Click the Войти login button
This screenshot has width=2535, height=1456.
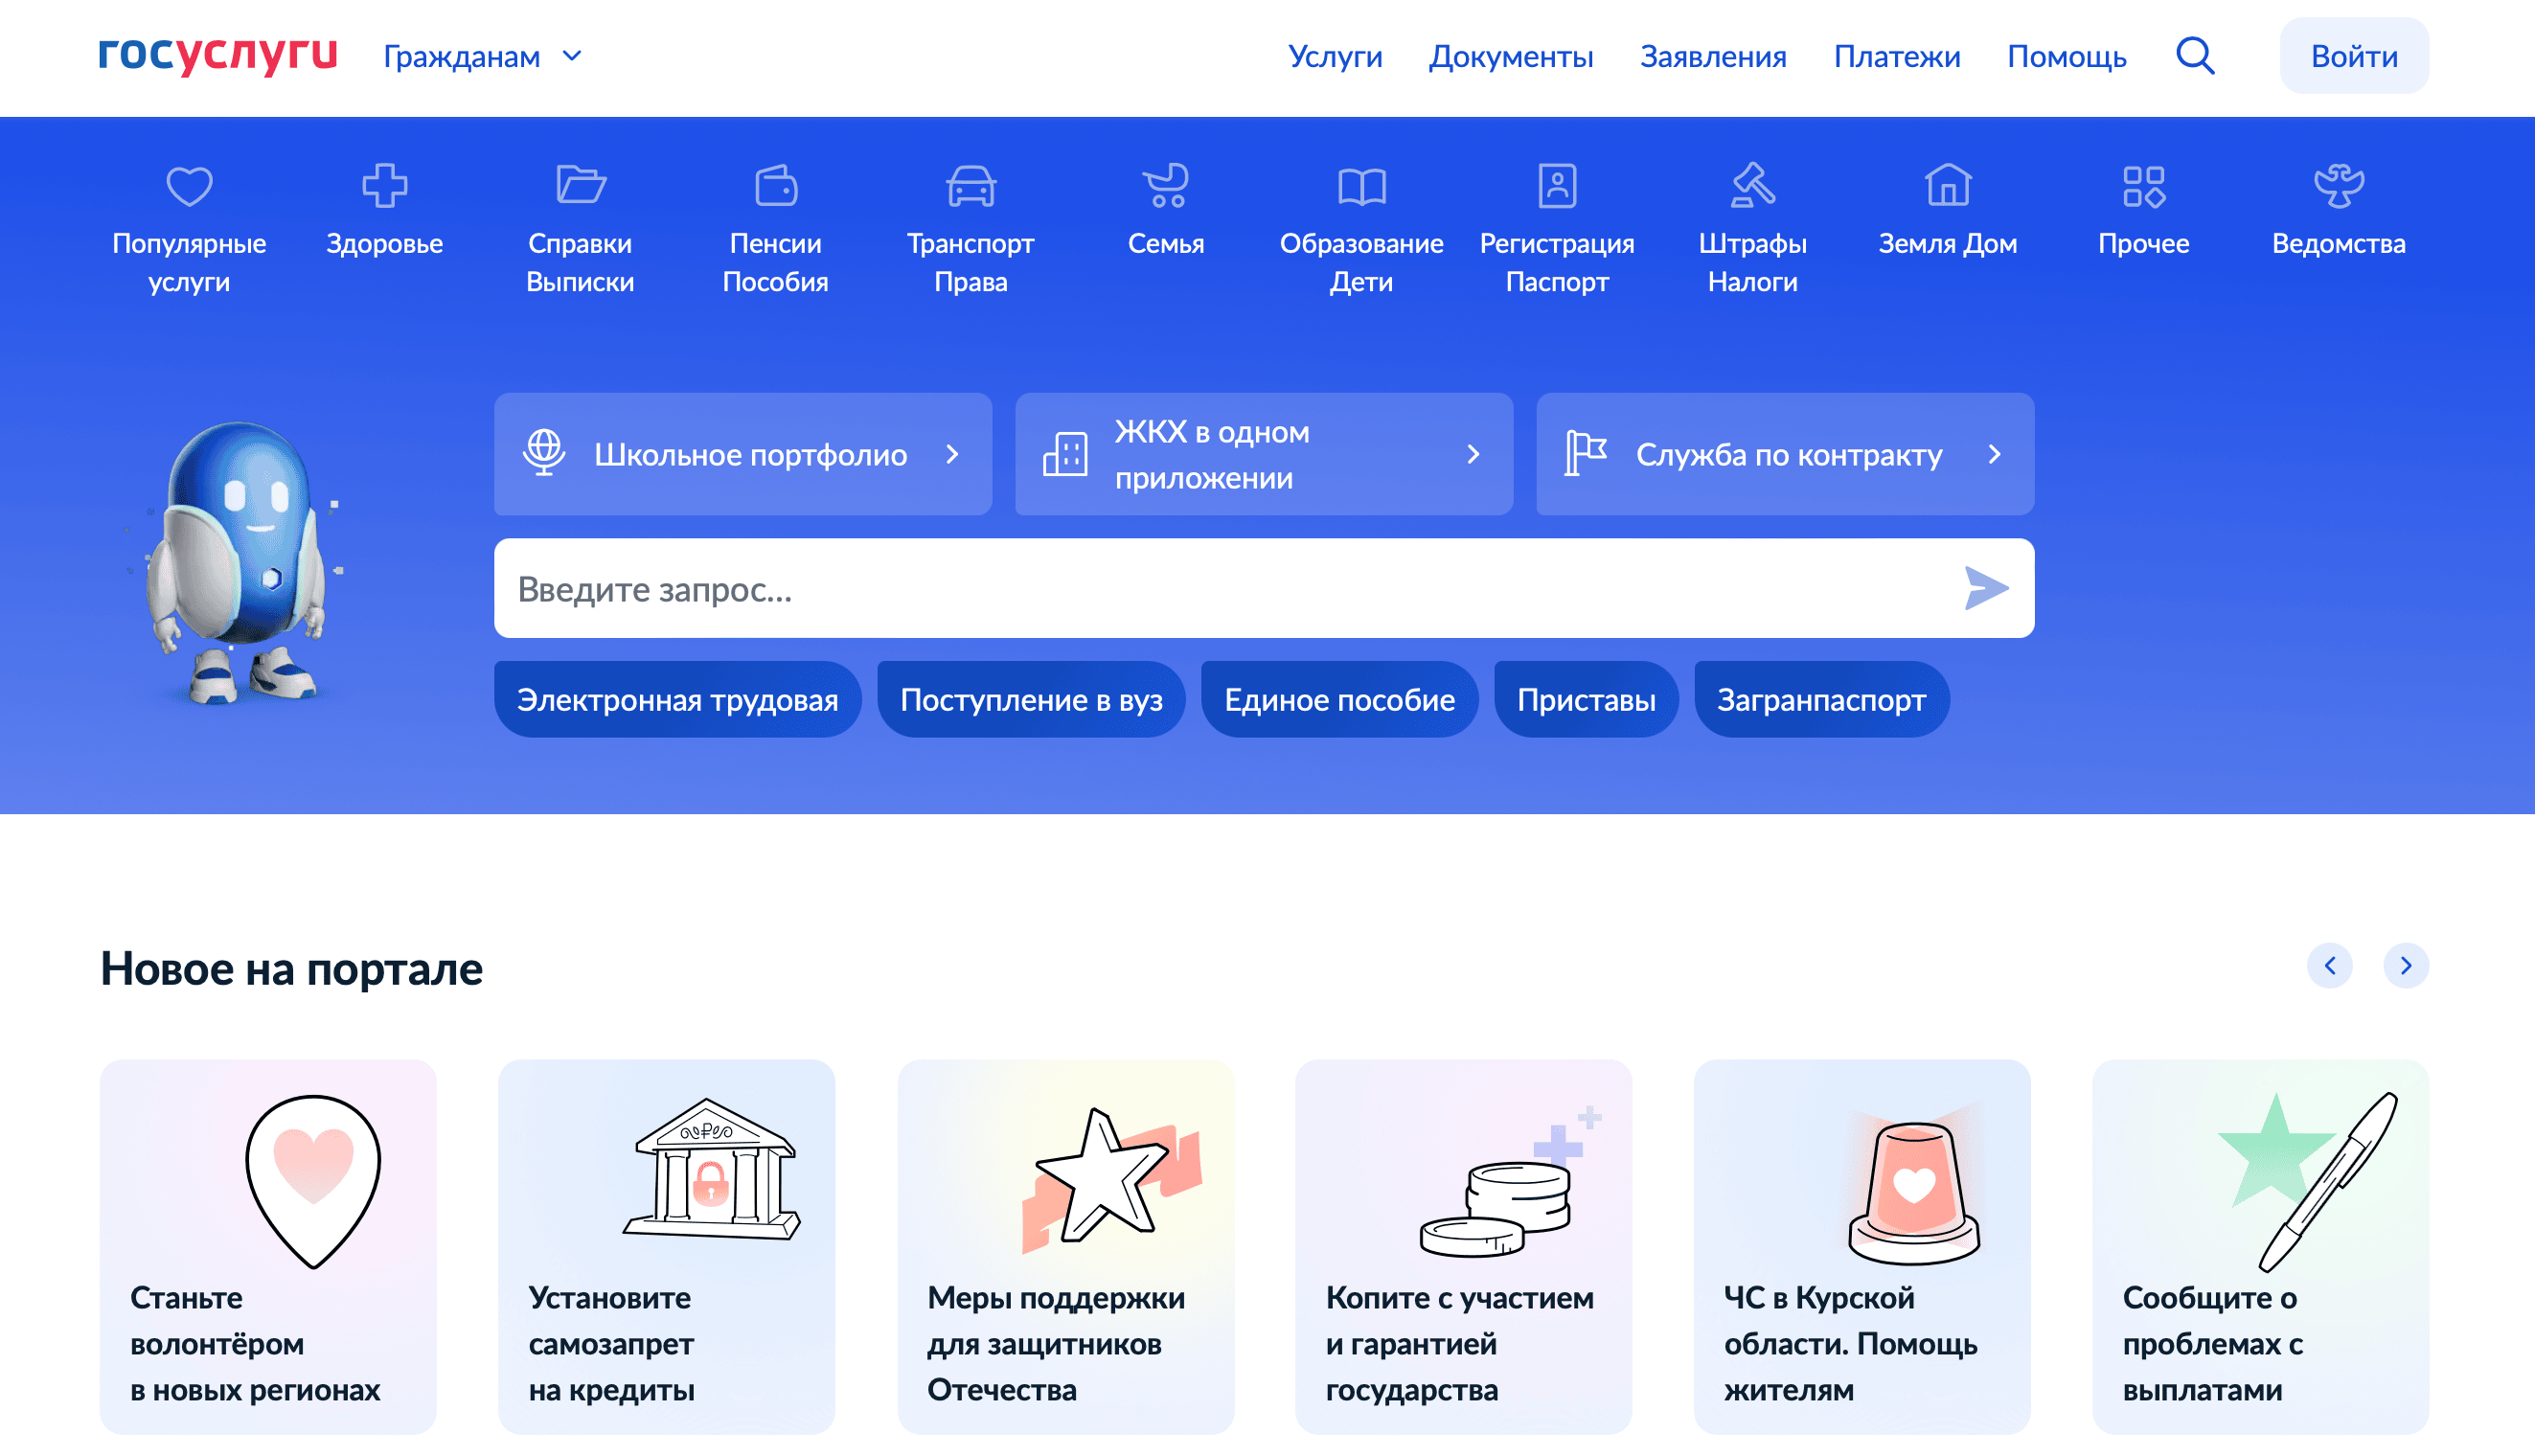click(2353, 57)
